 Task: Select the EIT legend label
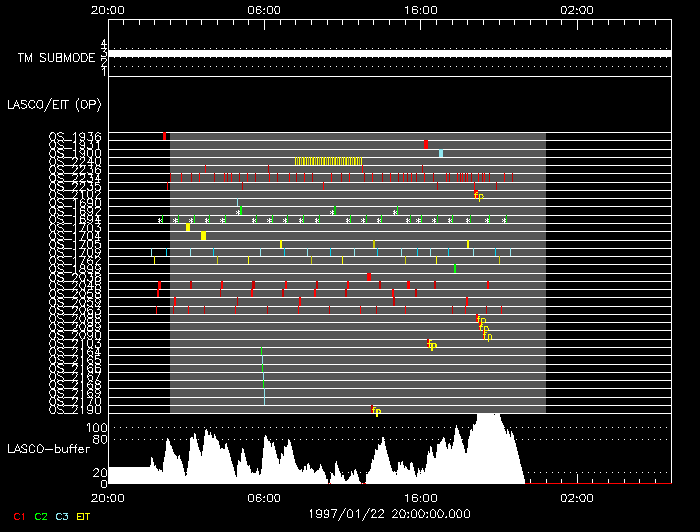84,516
